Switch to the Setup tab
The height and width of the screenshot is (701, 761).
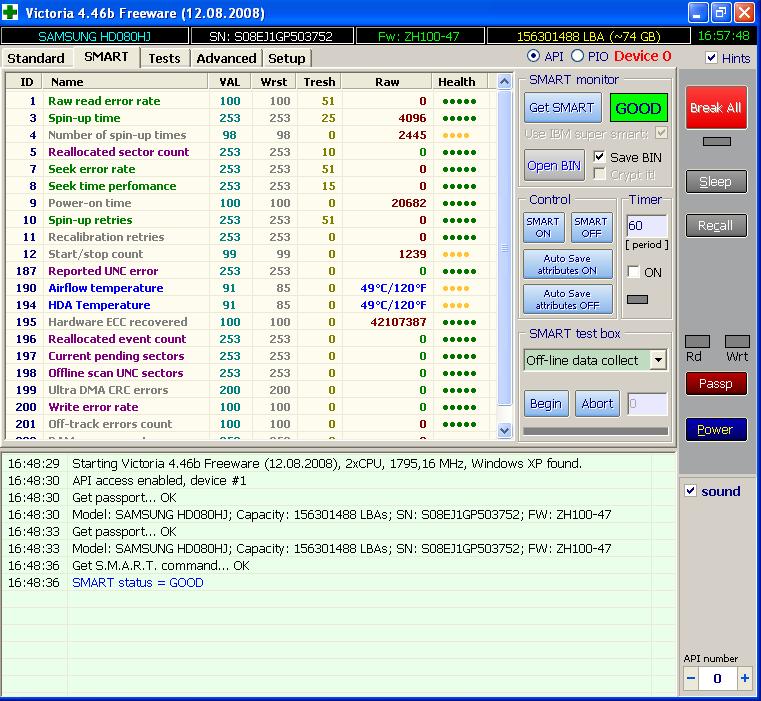pos(287,58)
